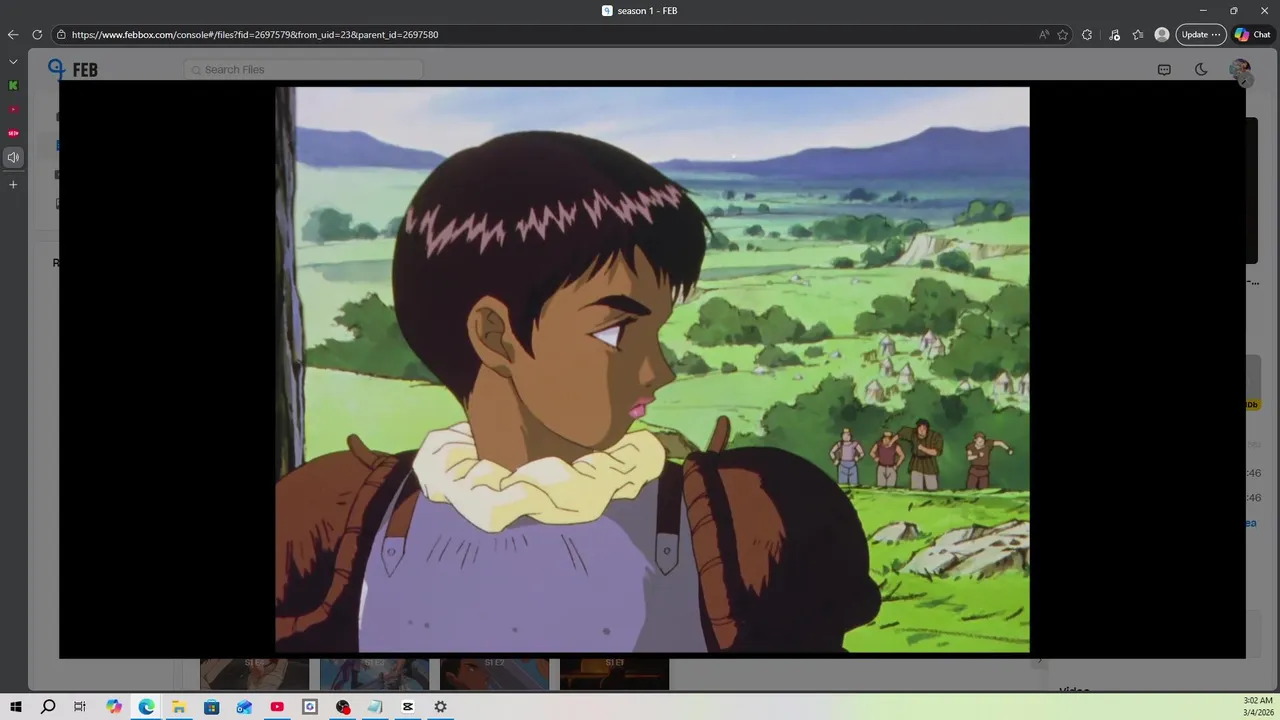Select the fourth dark episode thumbnail below the player

[x=614, y=674]
